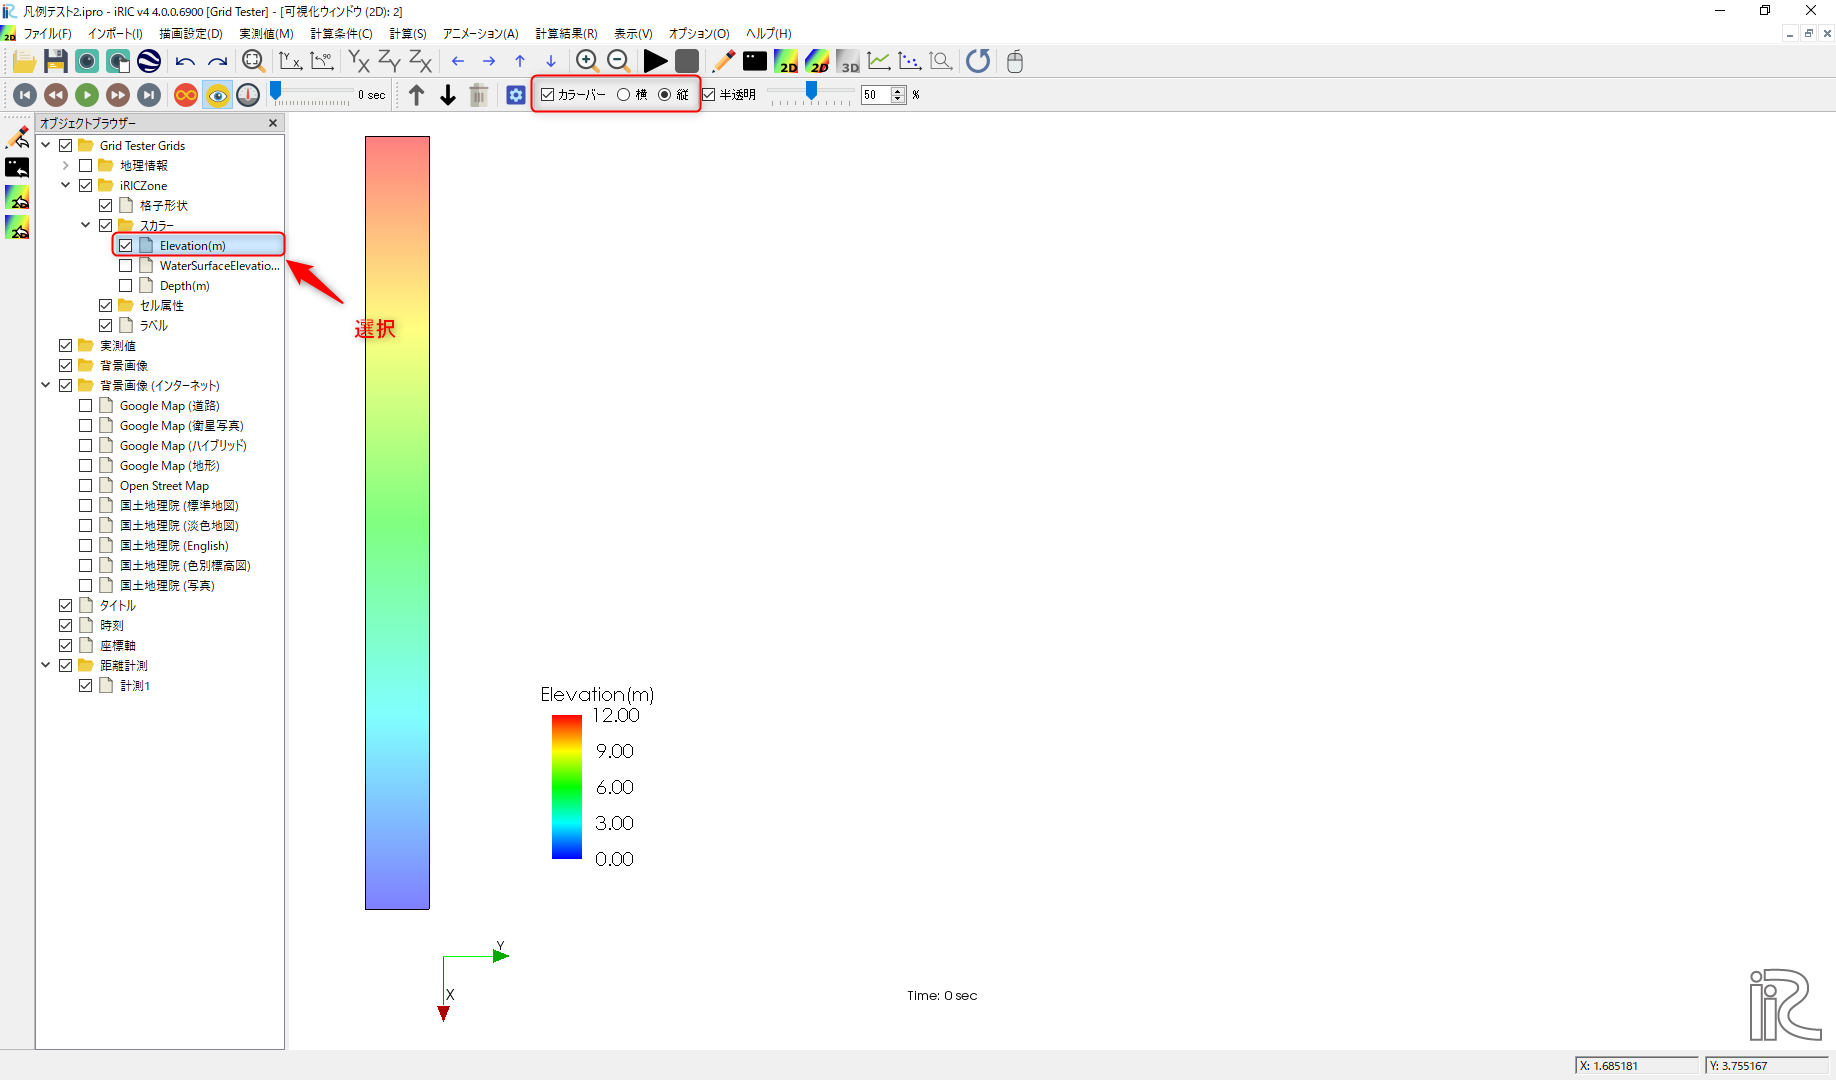Image resolution: width=1836 pixels, height=1080 pixels.
Task: Enable the WaterSurfaceElevation checkbox
Action: click(126, 266)
